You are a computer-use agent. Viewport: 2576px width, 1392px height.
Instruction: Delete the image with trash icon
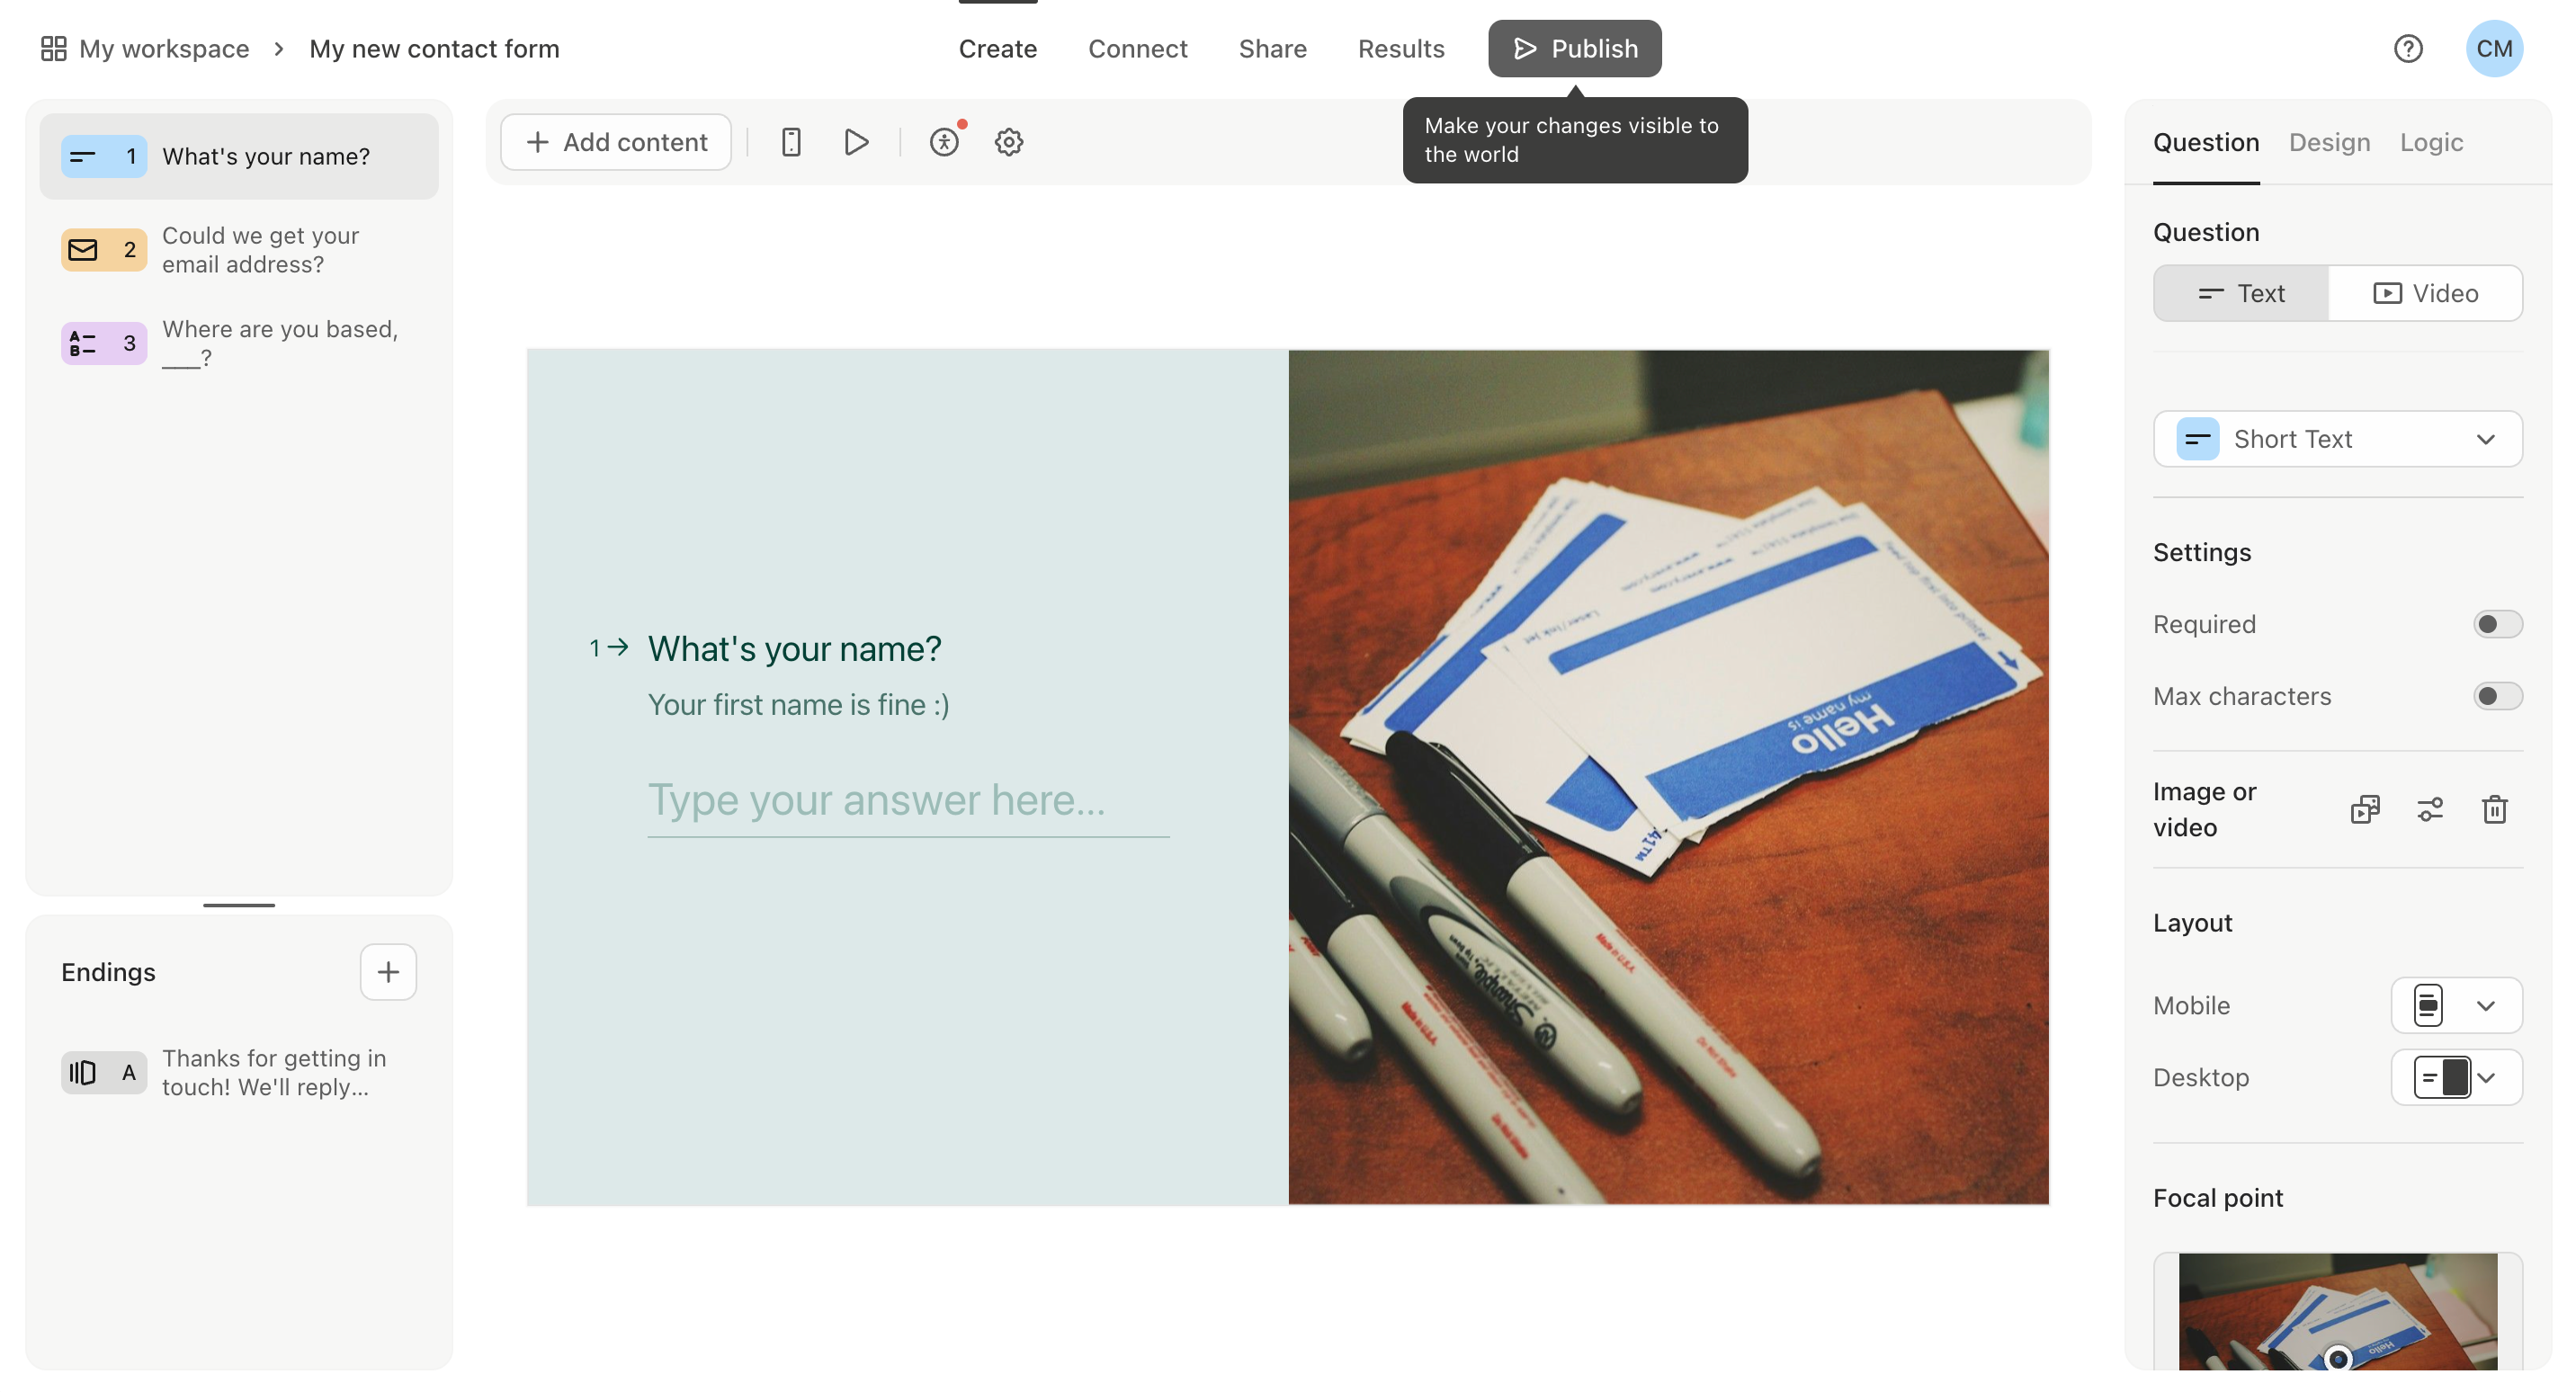[x=2495, y=809]
